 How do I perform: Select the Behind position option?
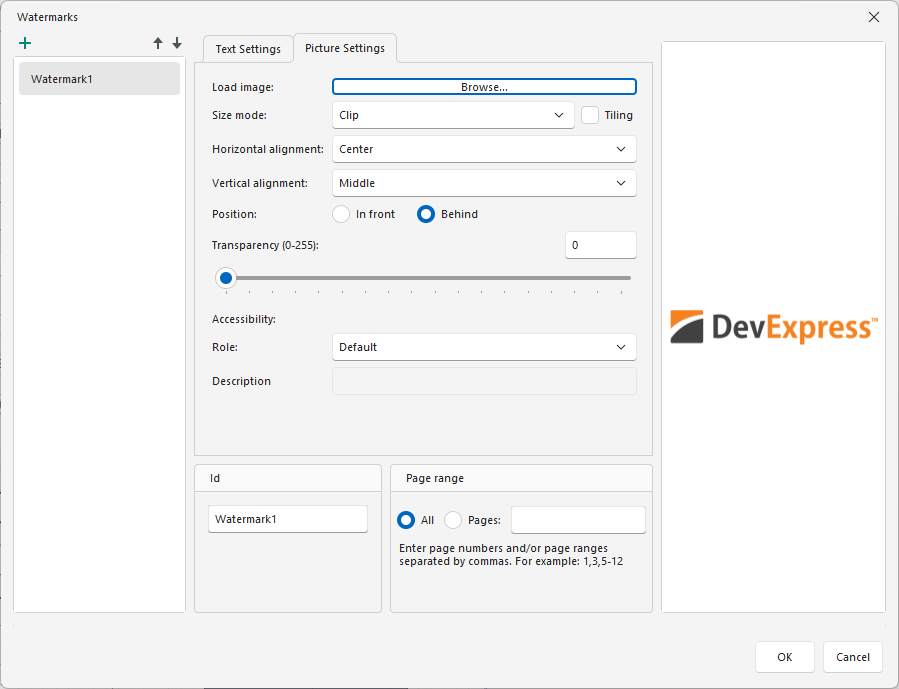(425, 214)
